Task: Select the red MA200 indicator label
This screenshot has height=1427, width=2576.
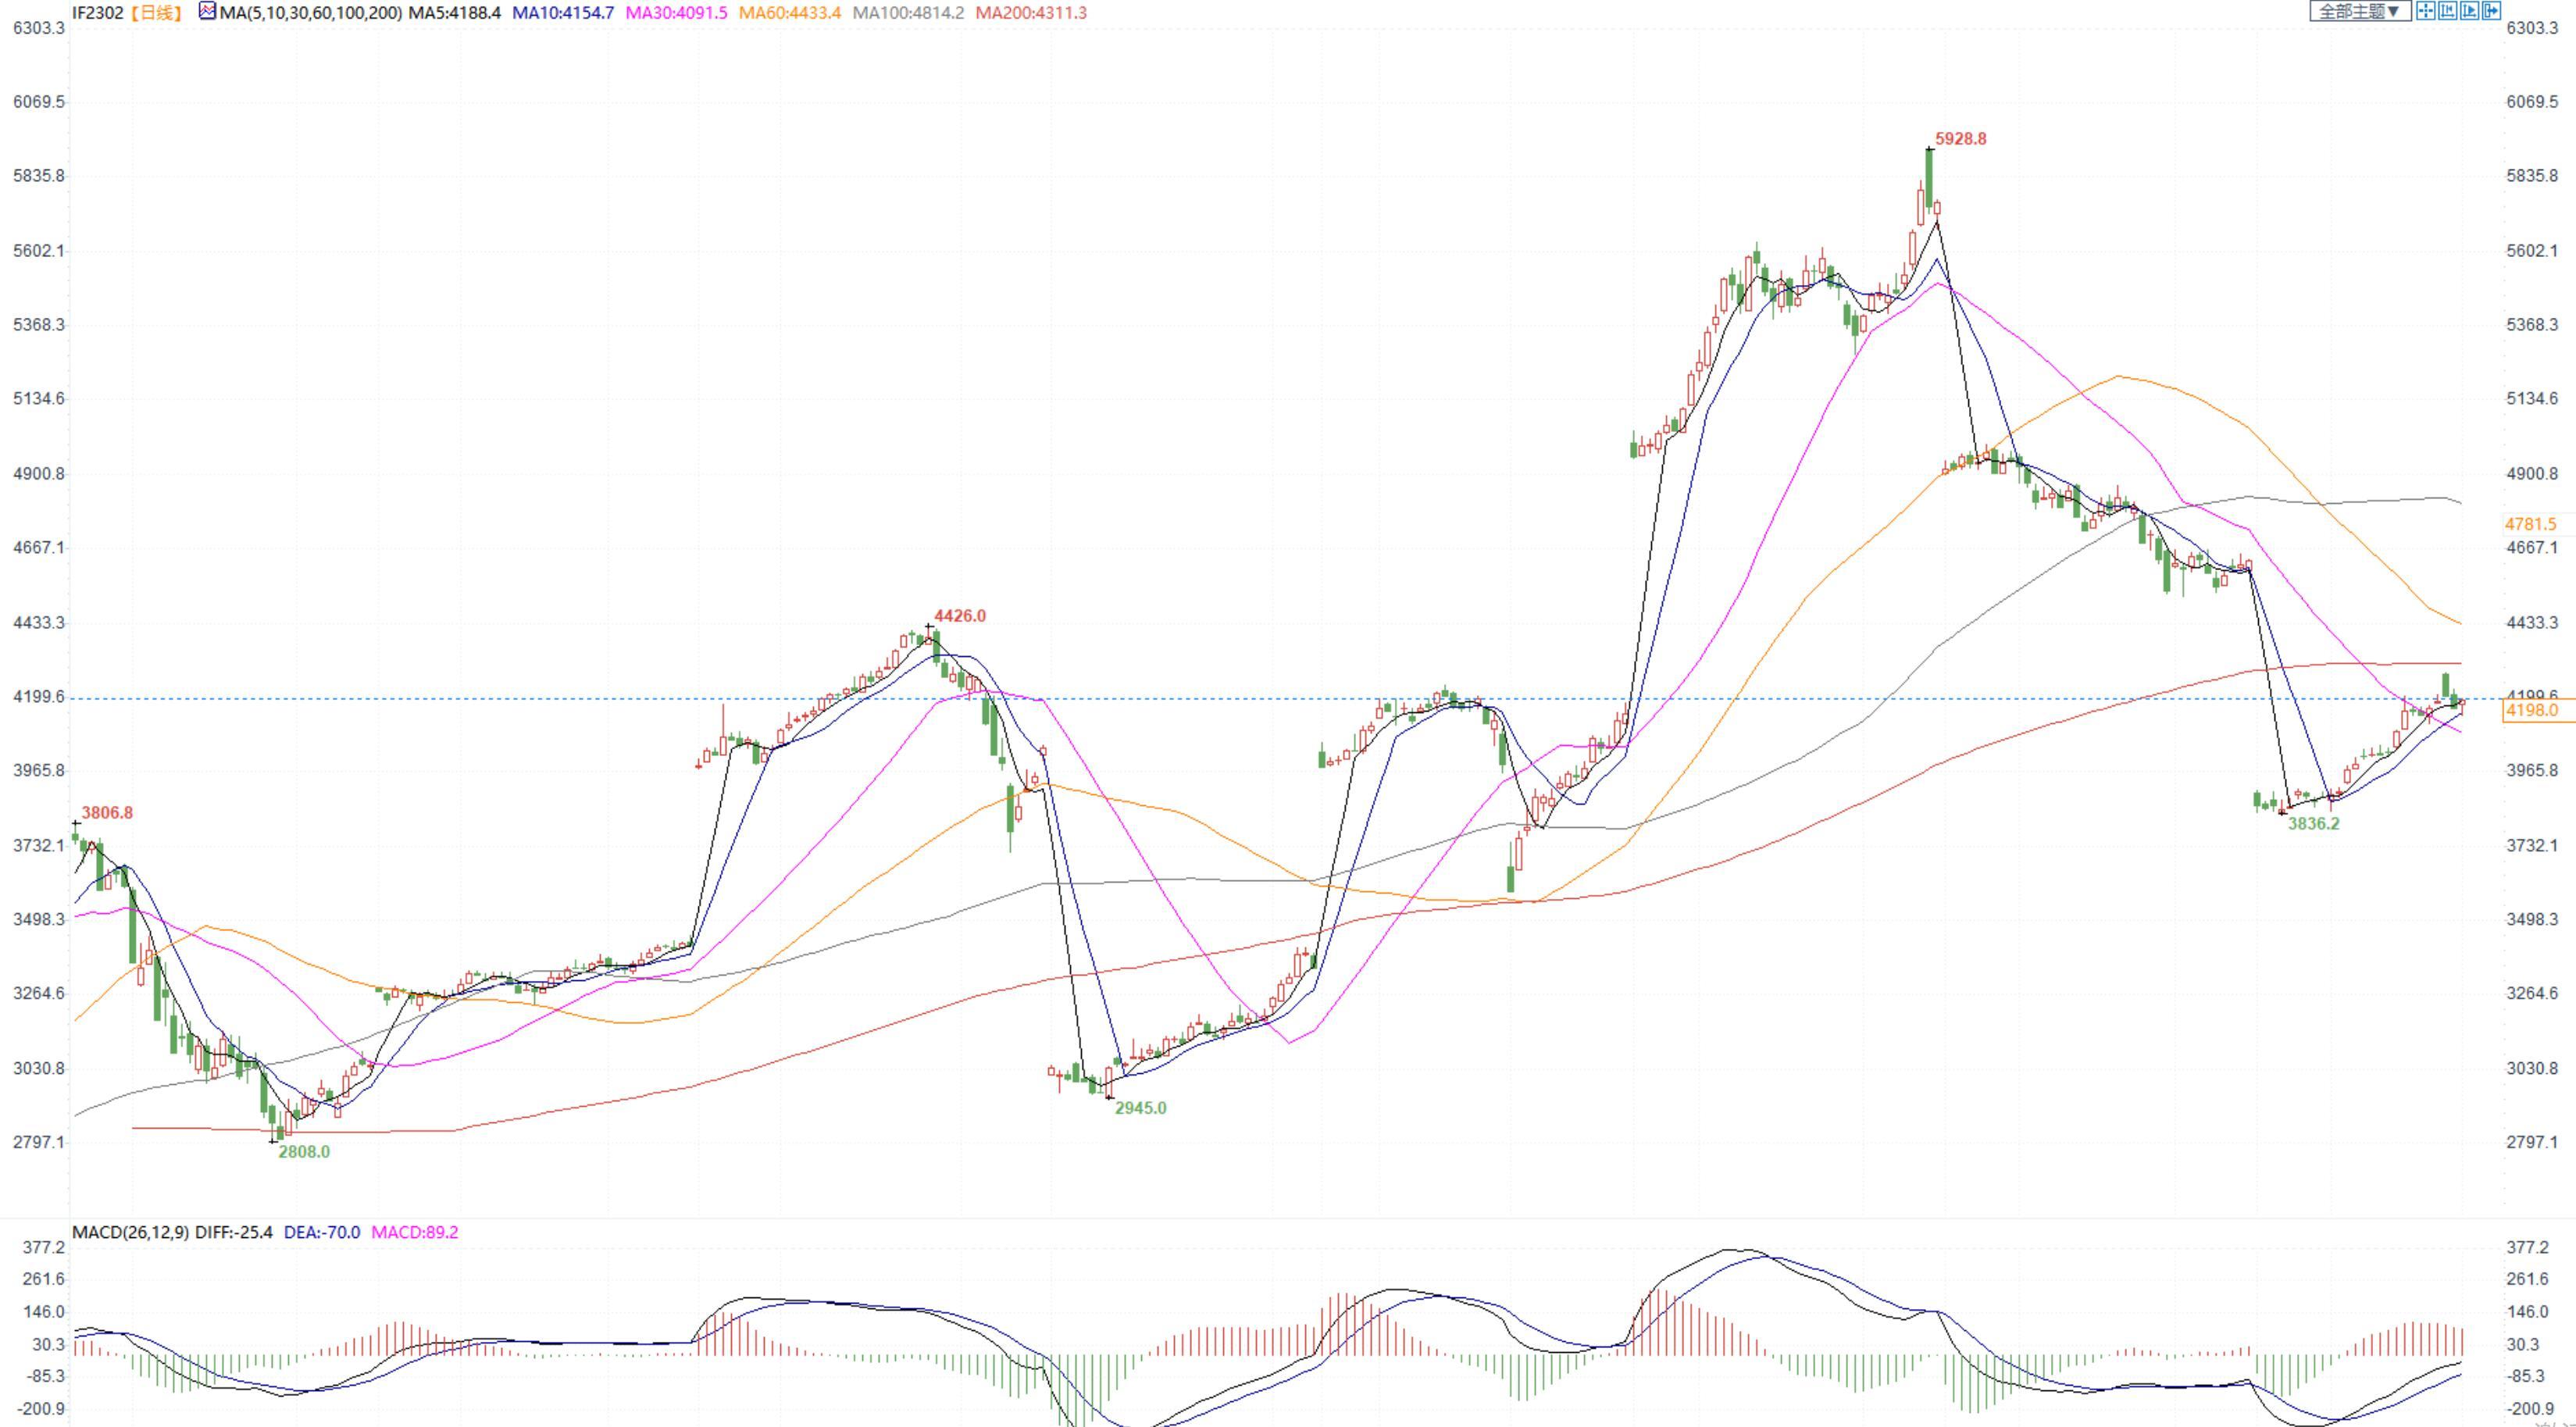Action: (1031, 13)
